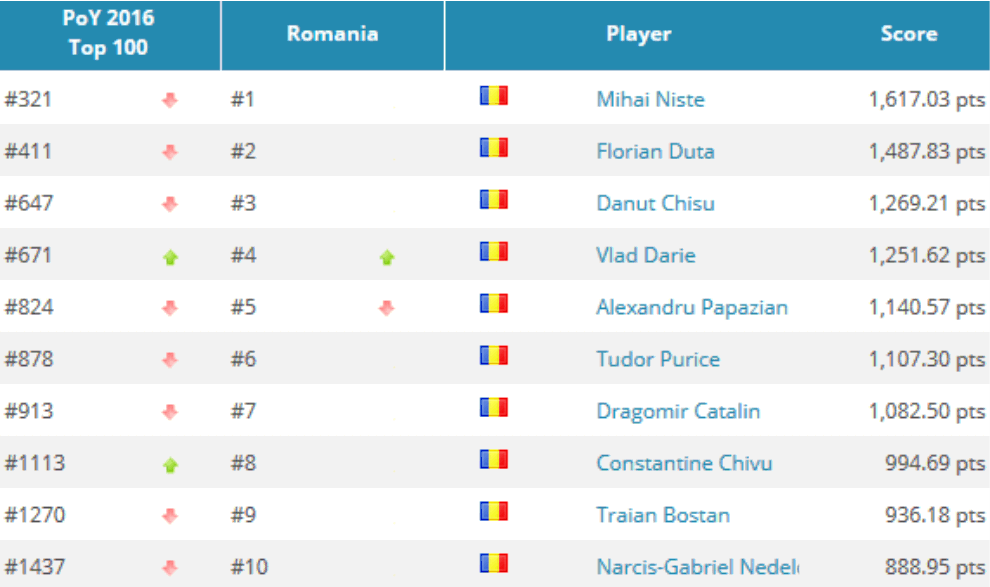This screenshot has height=587, width=990.
Task: Click the flag icon next to Traian Bostan
Action: 494,511
